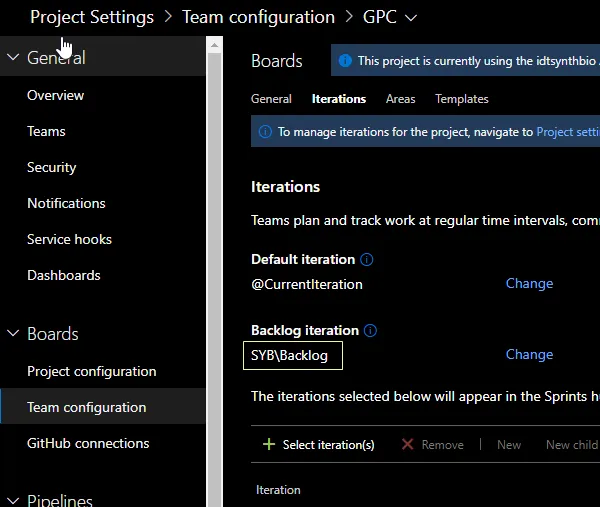The width and height of the screenshot is (600, 507).
Task: Collapse the Boards section chevron
Action: (x=13, y=334)
